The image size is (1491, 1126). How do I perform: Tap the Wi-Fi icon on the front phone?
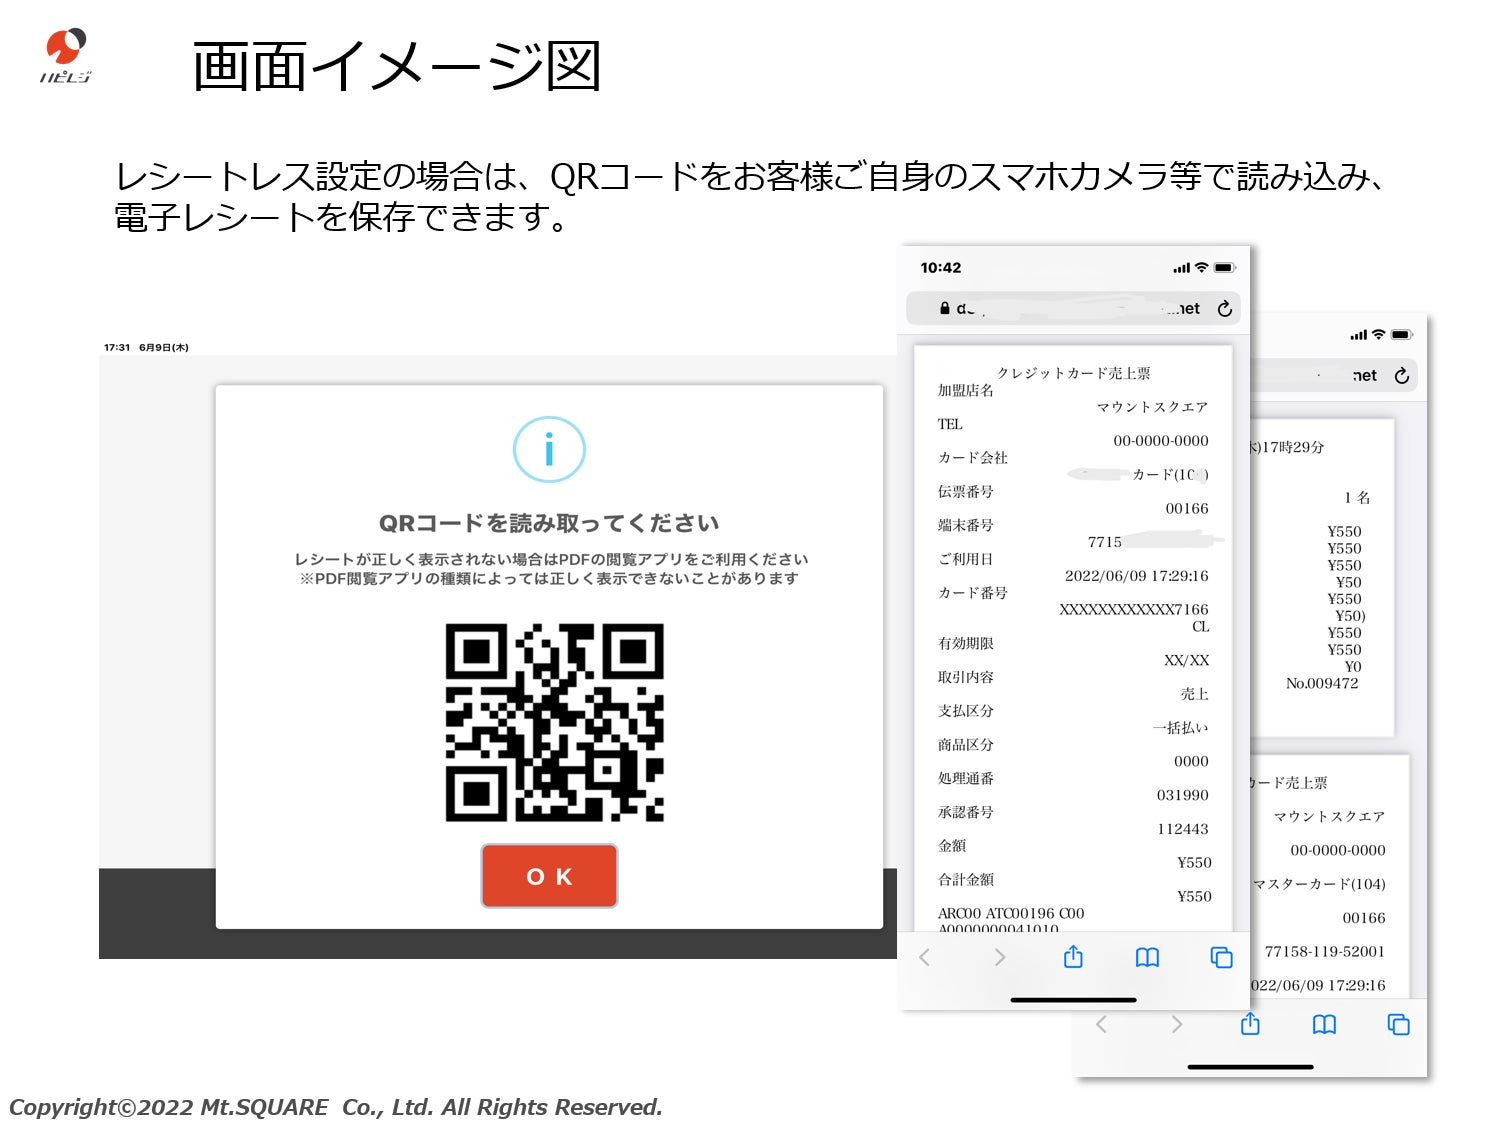(x=1201, y=267)
